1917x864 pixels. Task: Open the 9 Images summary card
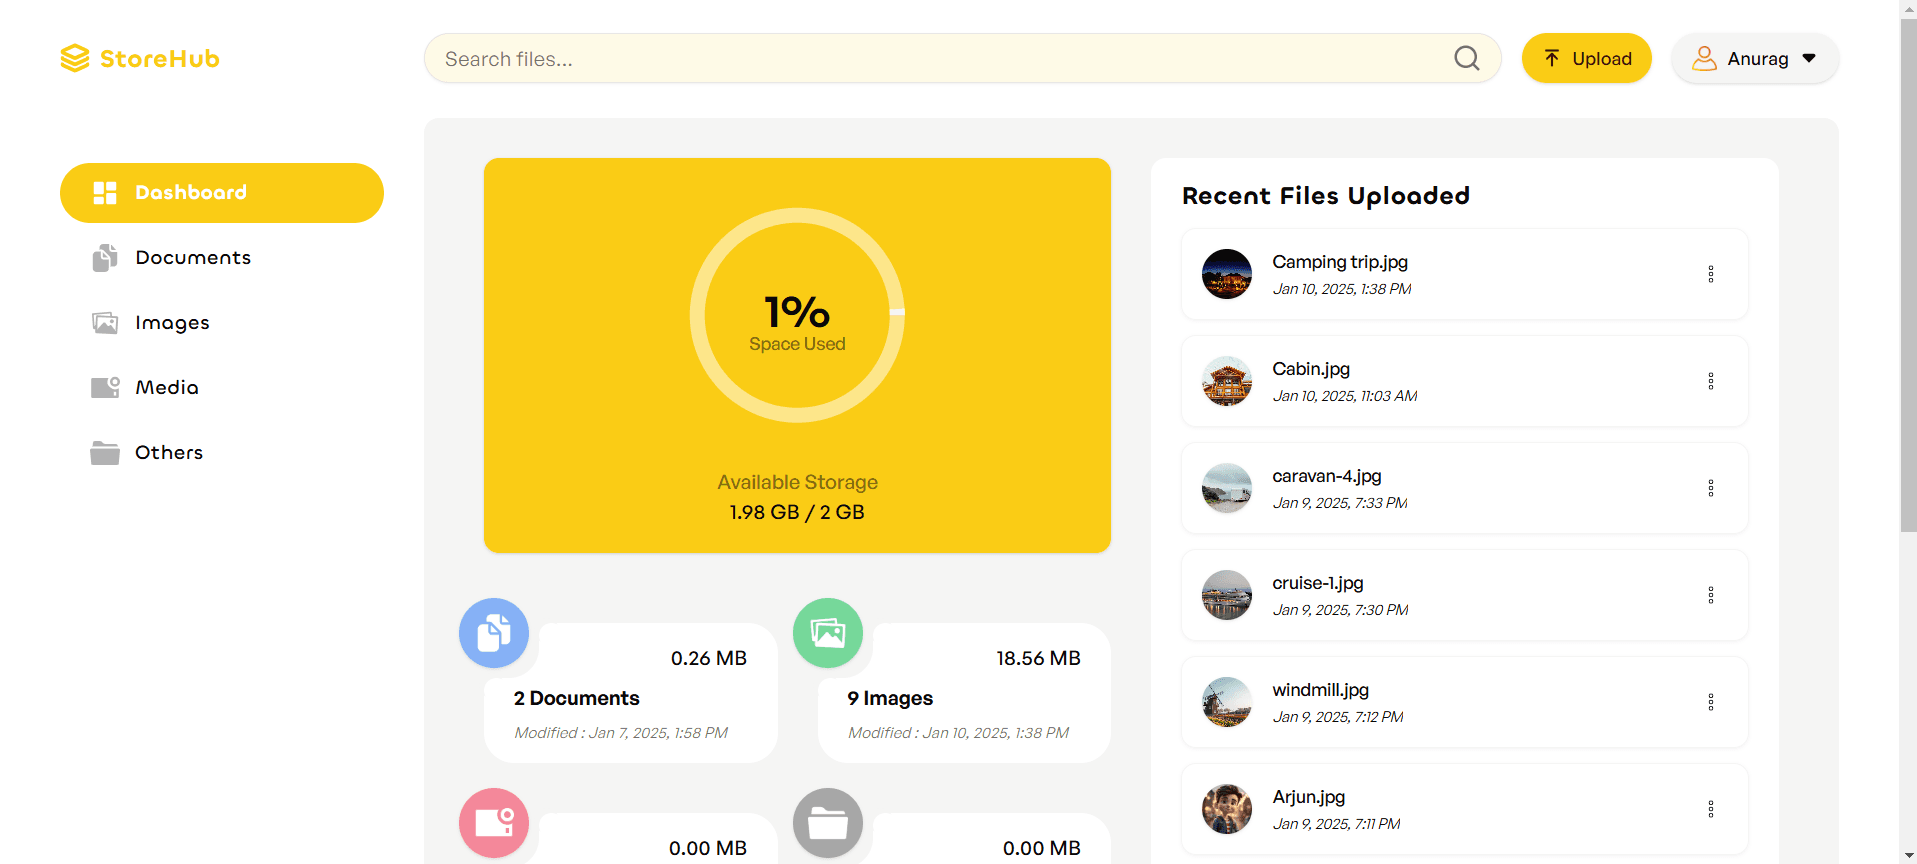[x=964, y=698]
